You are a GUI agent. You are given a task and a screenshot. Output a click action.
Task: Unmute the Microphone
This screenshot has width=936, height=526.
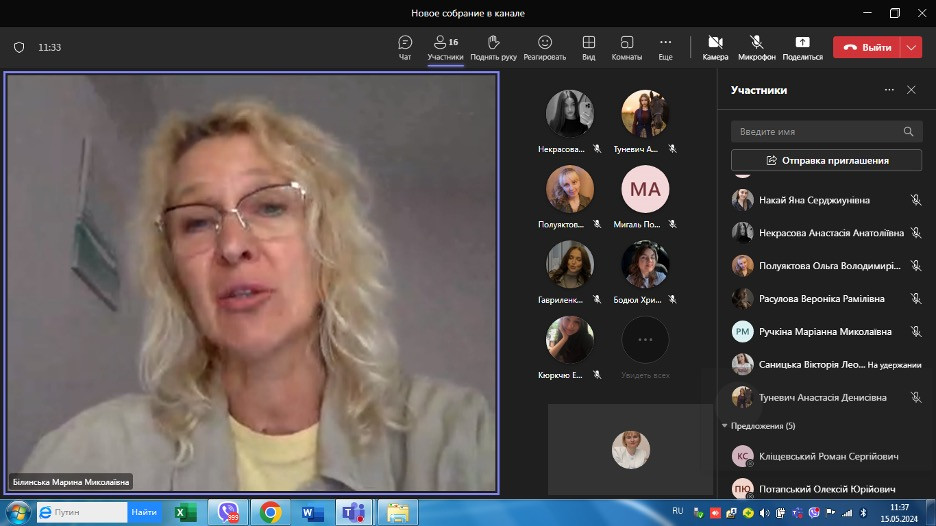757,47
